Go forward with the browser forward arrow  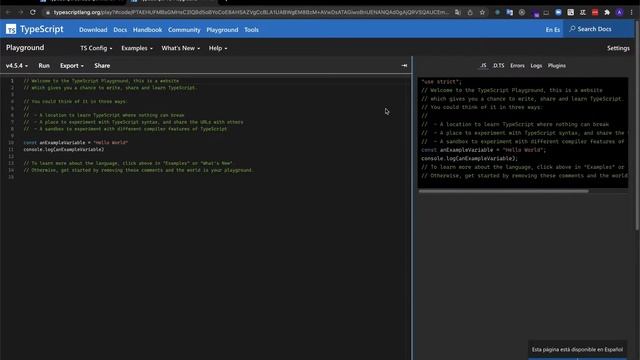[x=20, y=12]
